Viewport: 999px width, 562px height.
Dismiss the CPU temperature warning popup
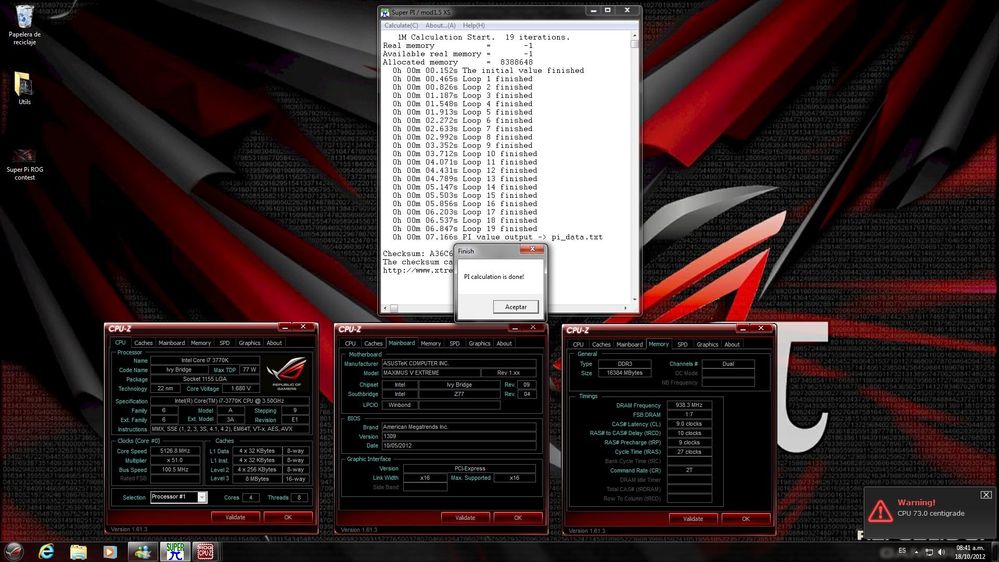986,495
